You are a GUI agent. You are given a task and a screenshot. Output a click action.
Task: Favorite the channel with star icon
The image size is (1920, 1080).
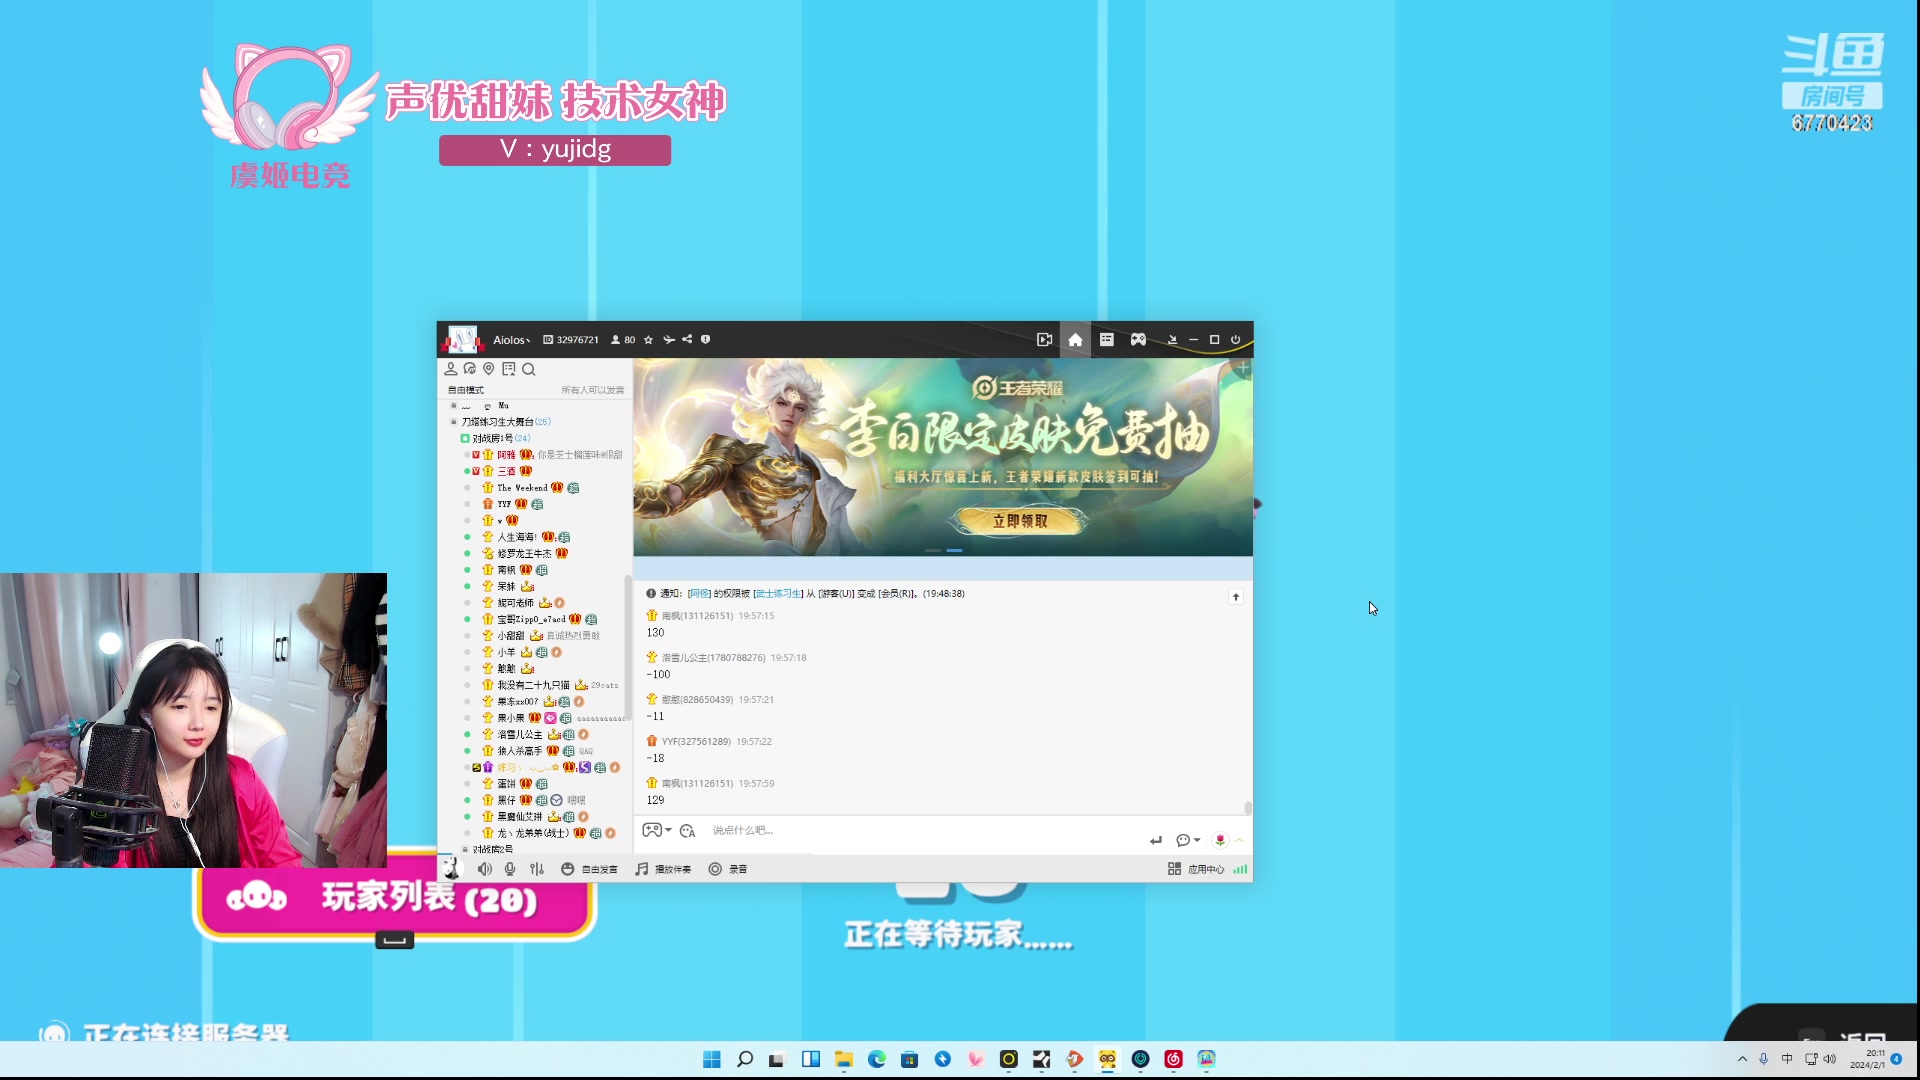coord(648,340)
